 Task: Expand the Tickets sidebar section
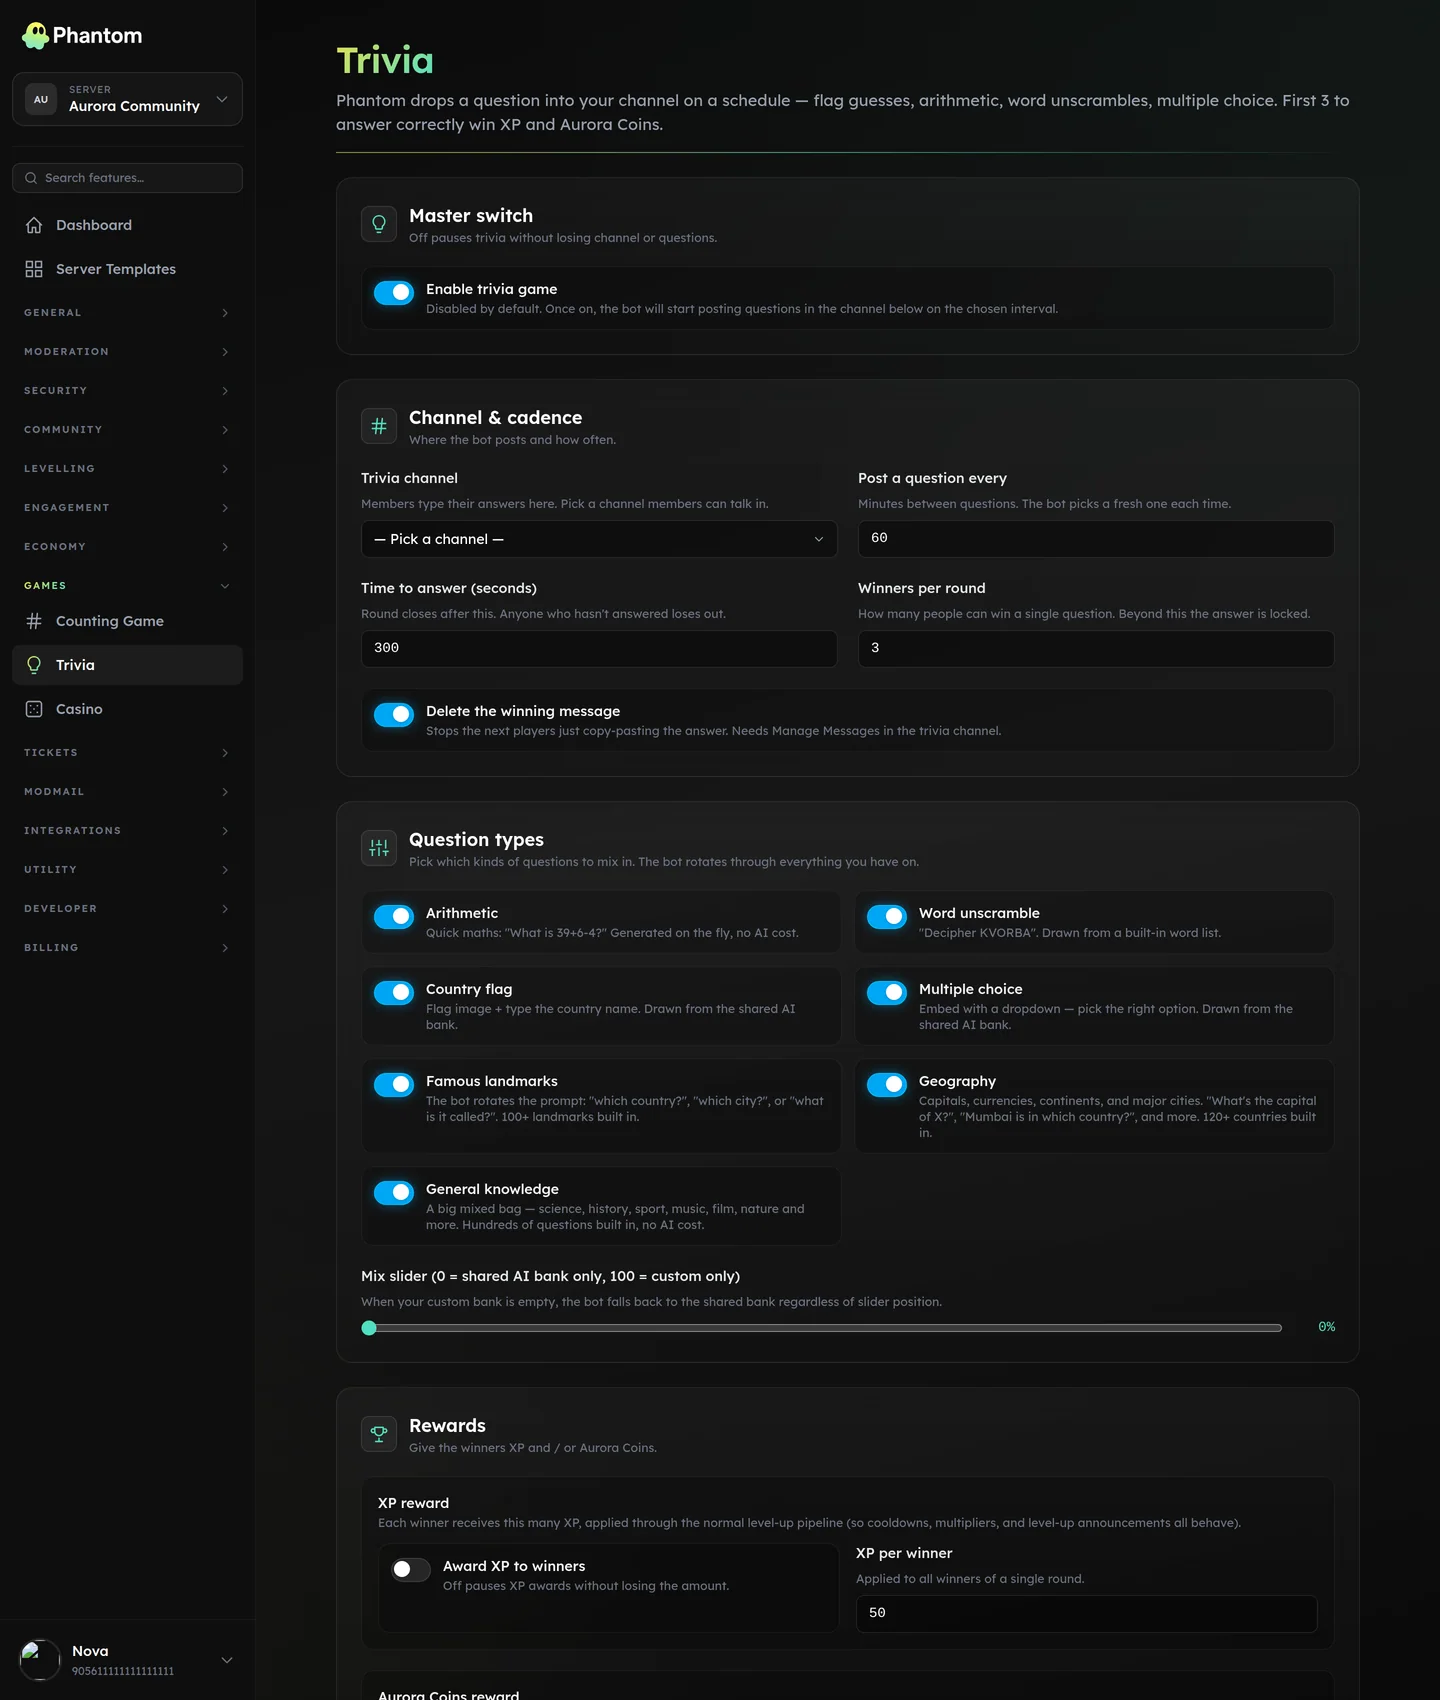click(127, 753)
